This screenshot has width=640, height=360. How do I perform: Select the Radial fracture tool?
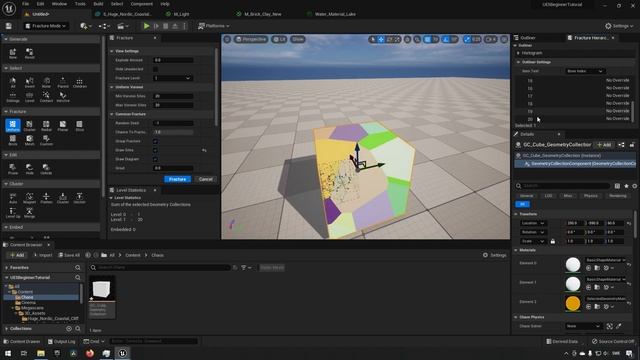point(46,125)
